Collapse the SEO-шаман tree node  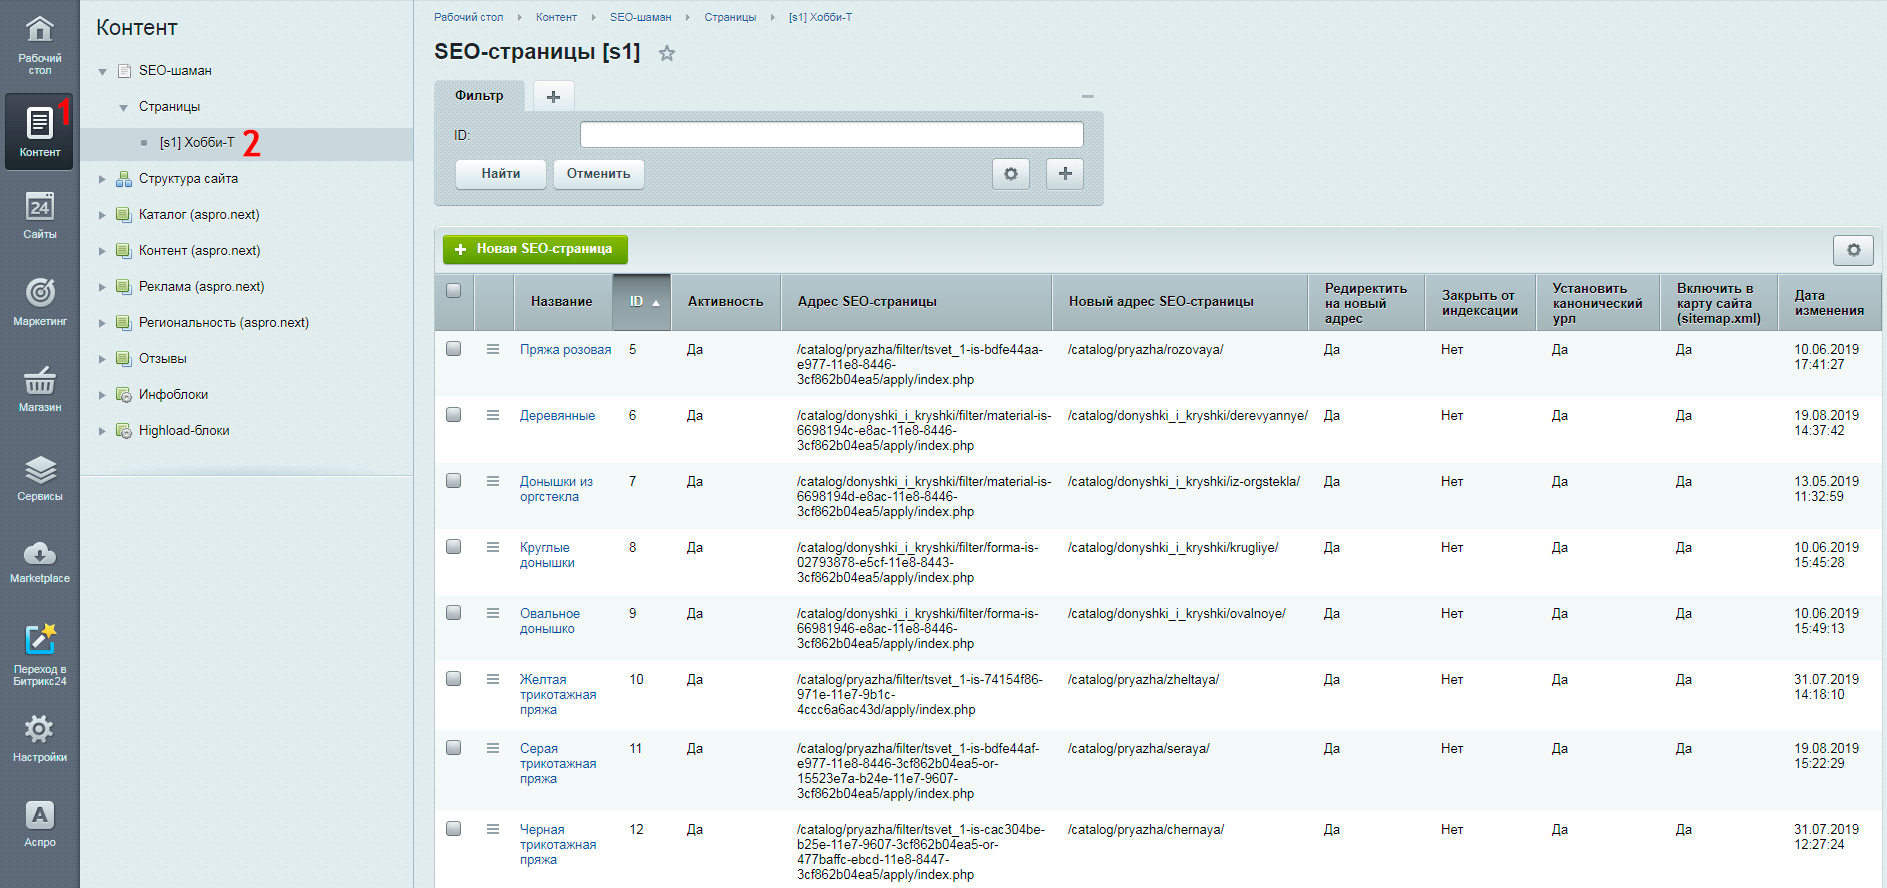click(102, 71)
